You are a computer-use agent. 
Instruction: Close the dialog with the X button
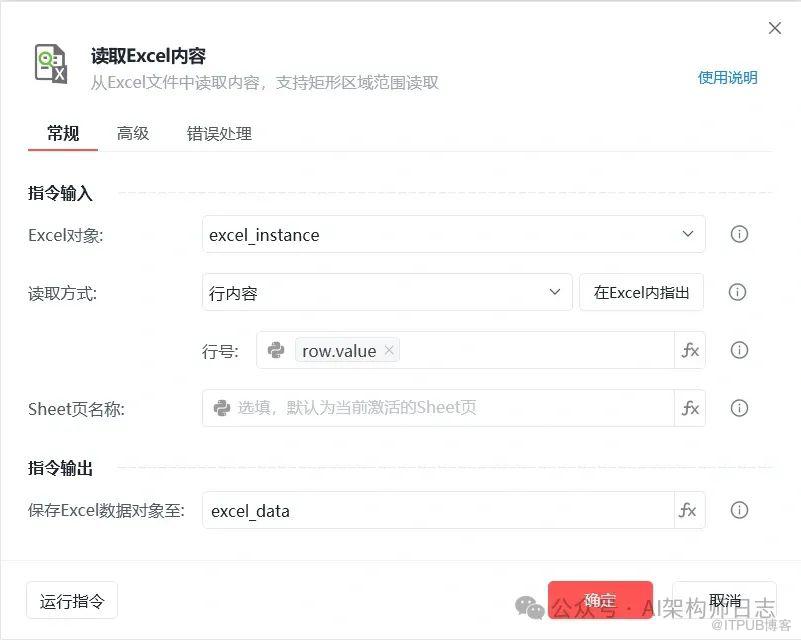tap(774, 28)
